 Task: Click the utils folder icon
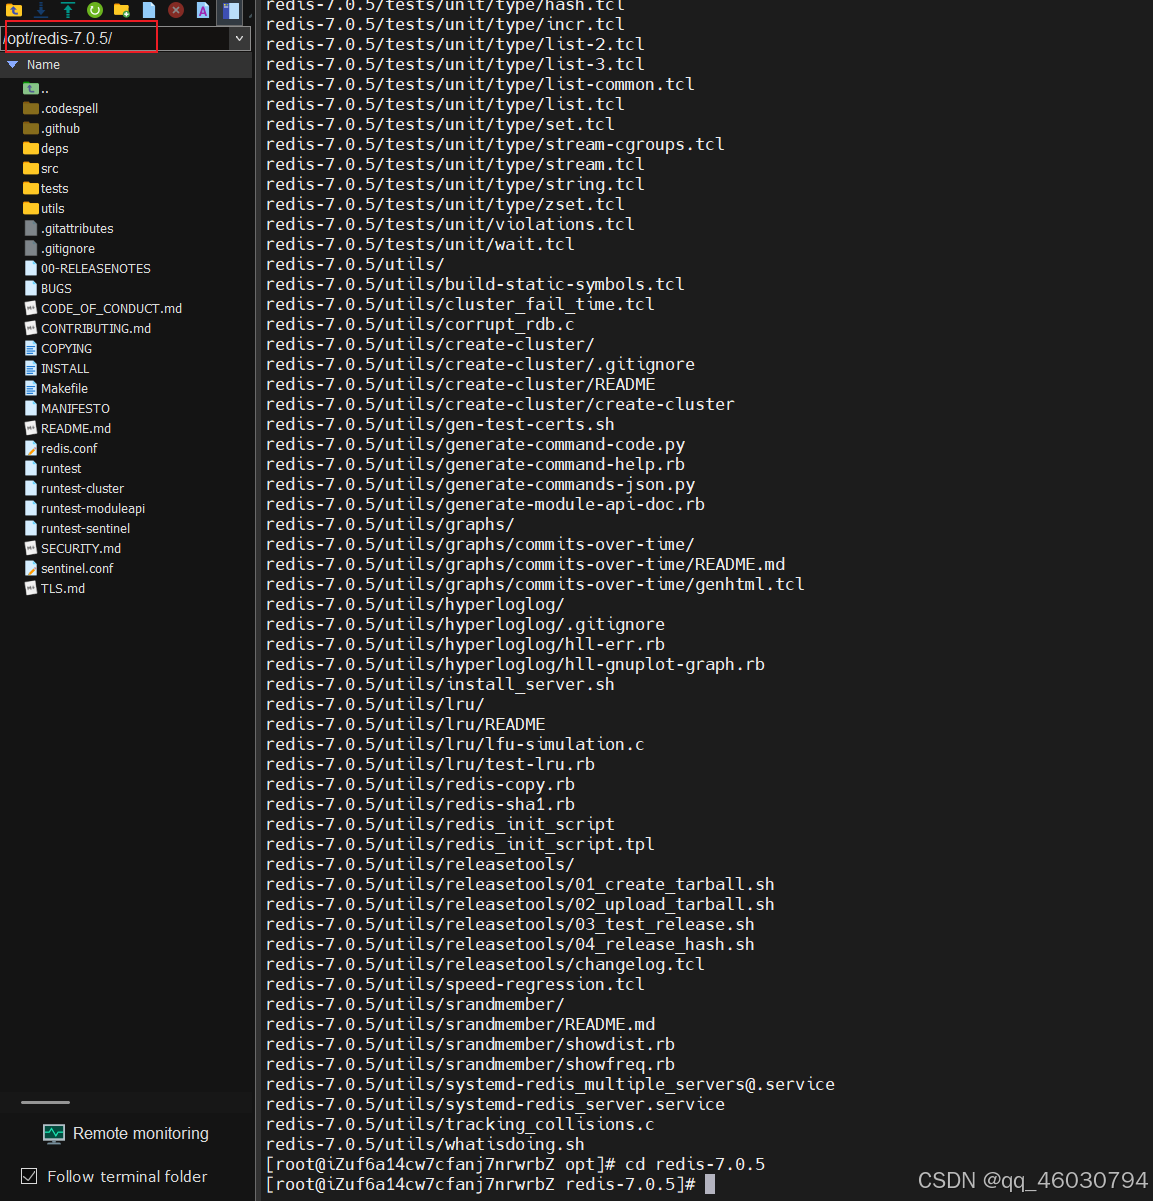(x=31, y=208)
